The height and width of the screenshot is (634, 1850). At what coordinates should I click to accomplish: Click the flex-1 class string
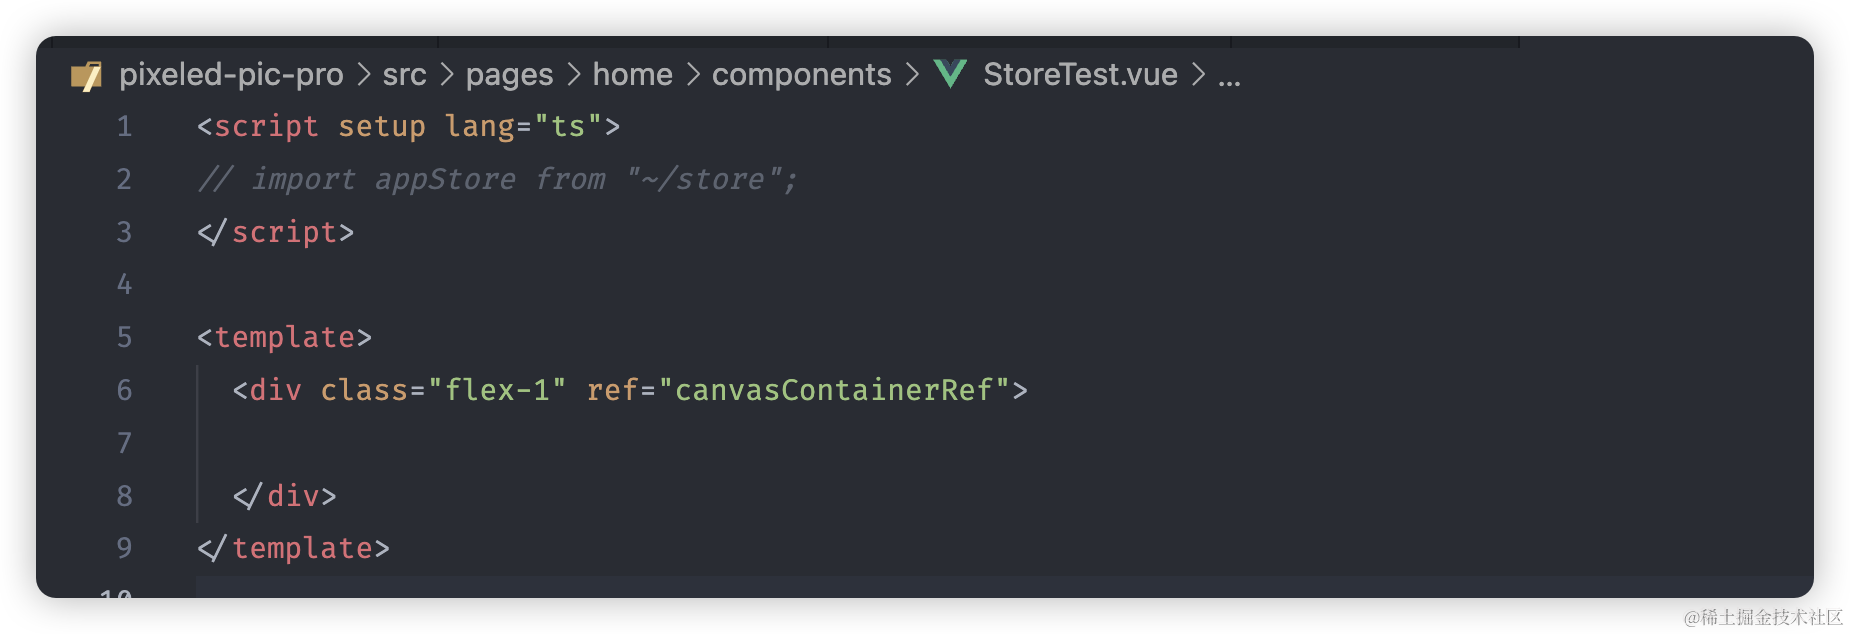(497, 390)
